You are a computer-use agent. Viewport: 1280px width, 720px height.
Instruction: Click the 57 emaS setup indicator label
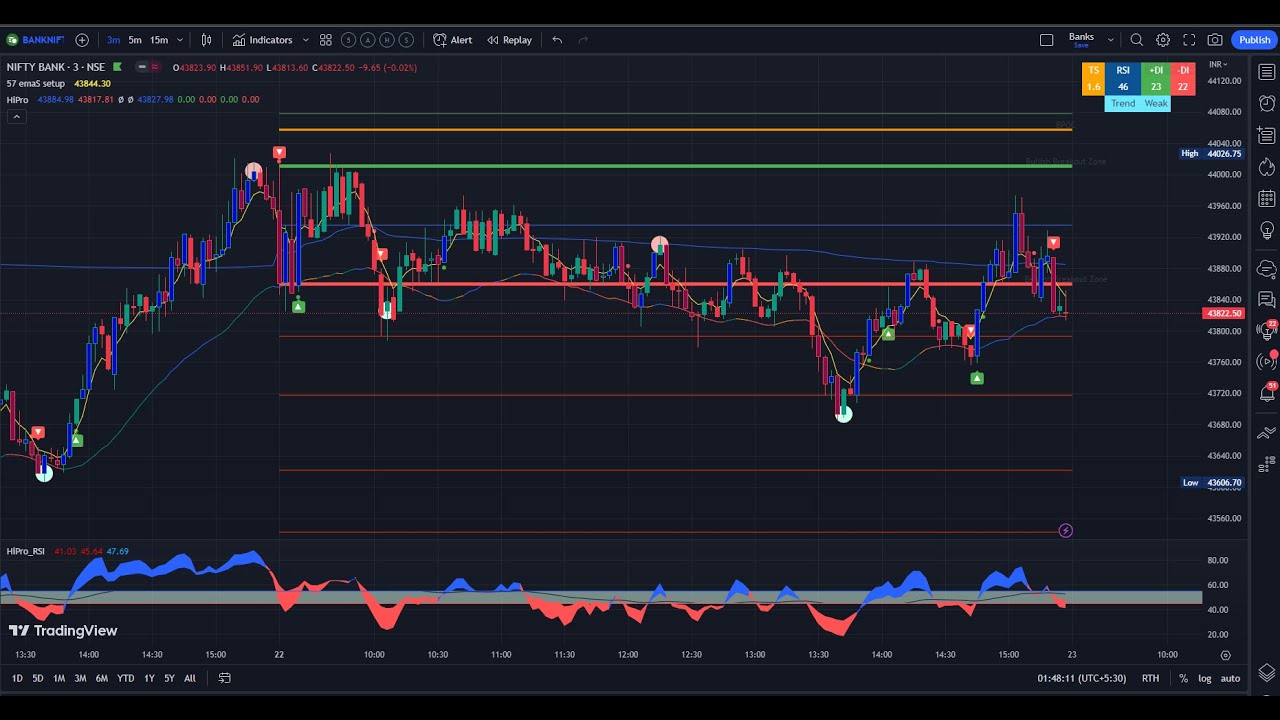(36, 84)
